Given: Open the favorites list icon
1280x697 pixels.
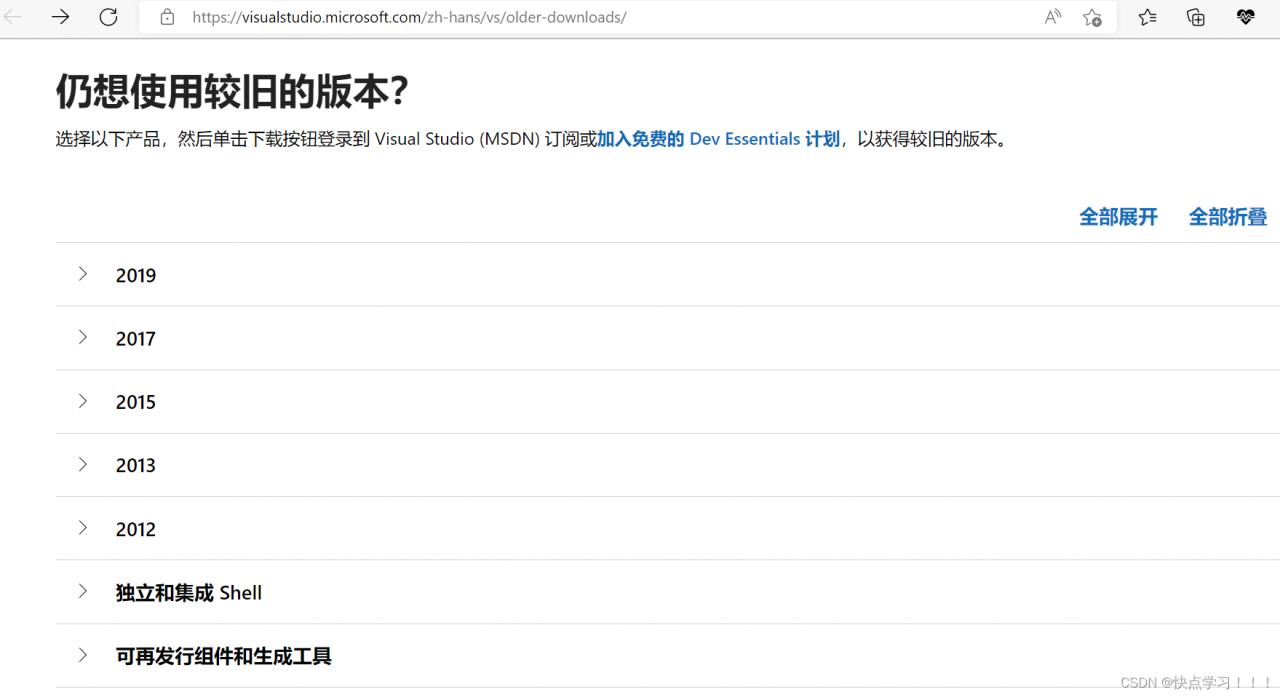Looking at the screenshot, I should coord(1147,17).
